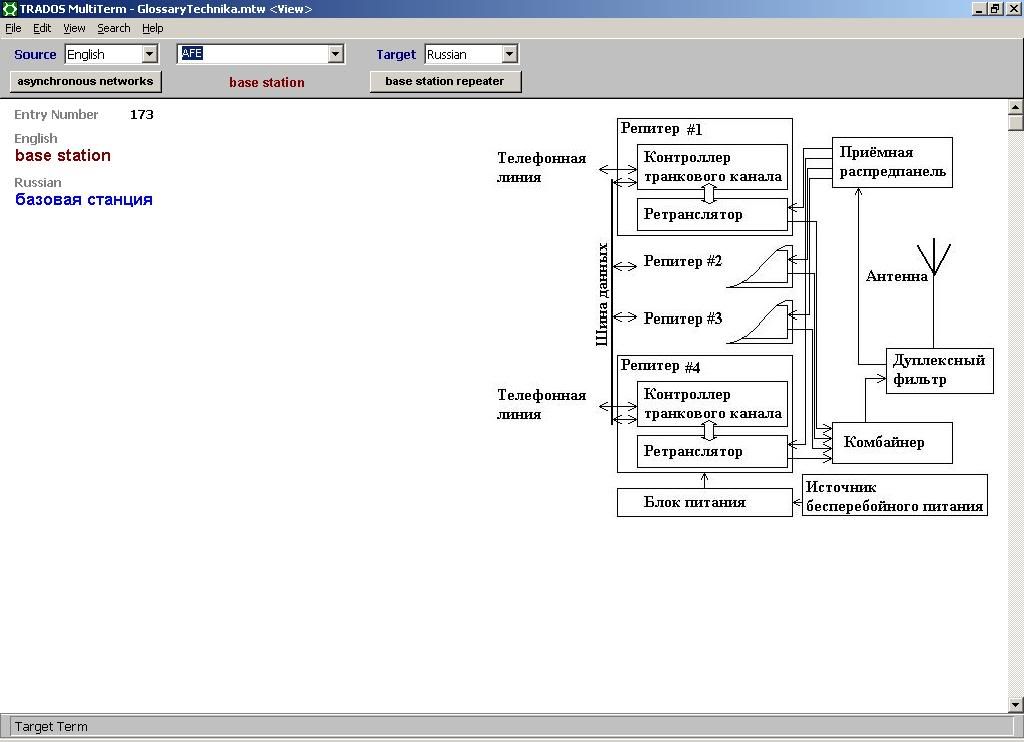Go to next entry base station repeater
Viewport: 1024px width, 742px height.
[445, 82]
